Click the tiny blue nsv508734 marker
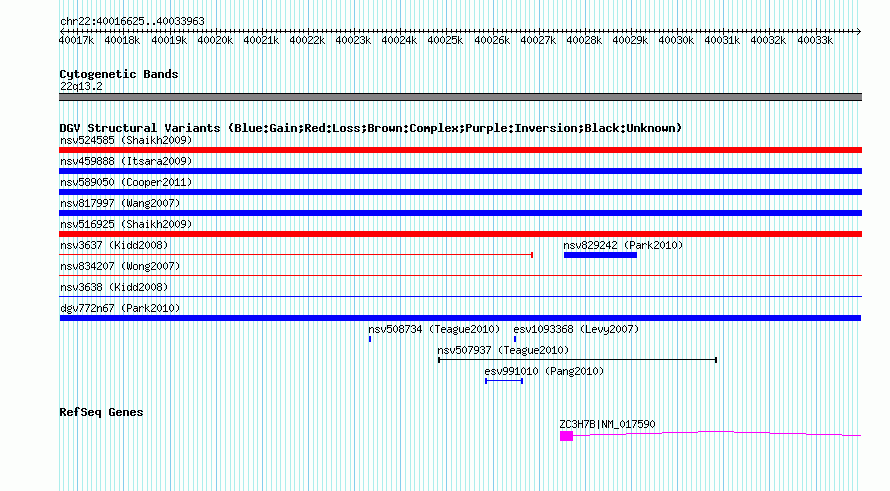The width and height of the screenshot is (890, 491). coord(370,339)
